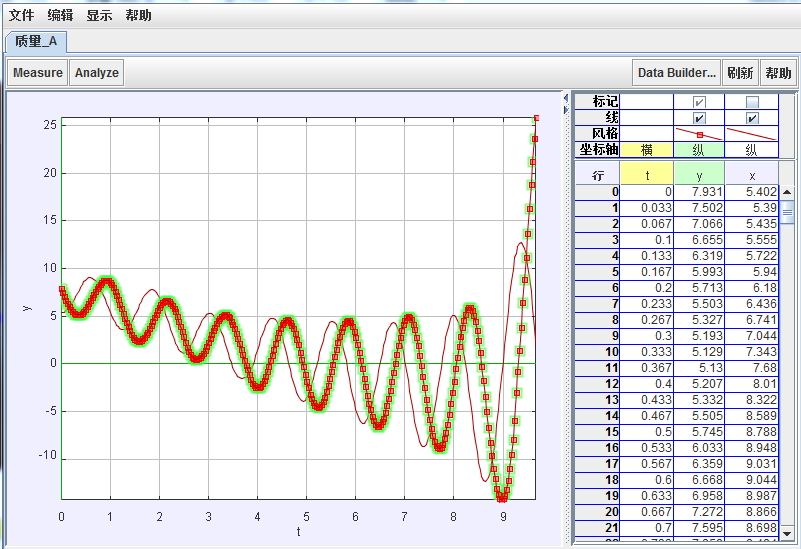The width and height of the screenshot is (801, 549).
Task: Click the 刷新 refresh button
Action: point(740,73)
